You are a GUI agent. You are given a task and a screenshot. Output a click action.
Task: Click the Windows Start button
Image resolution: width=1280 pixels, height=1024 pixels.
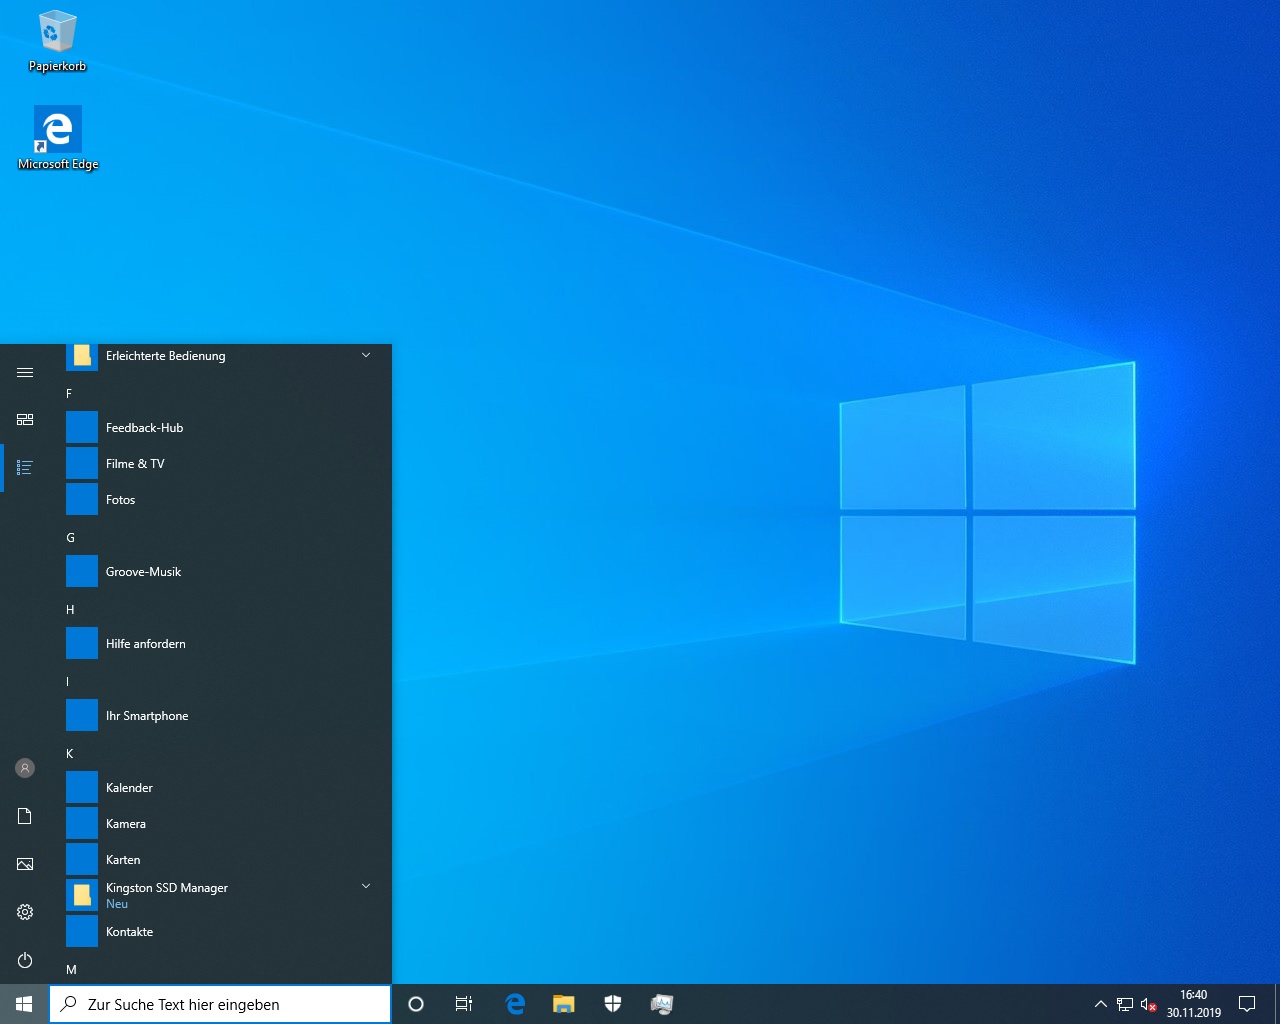click(24, 1004)
